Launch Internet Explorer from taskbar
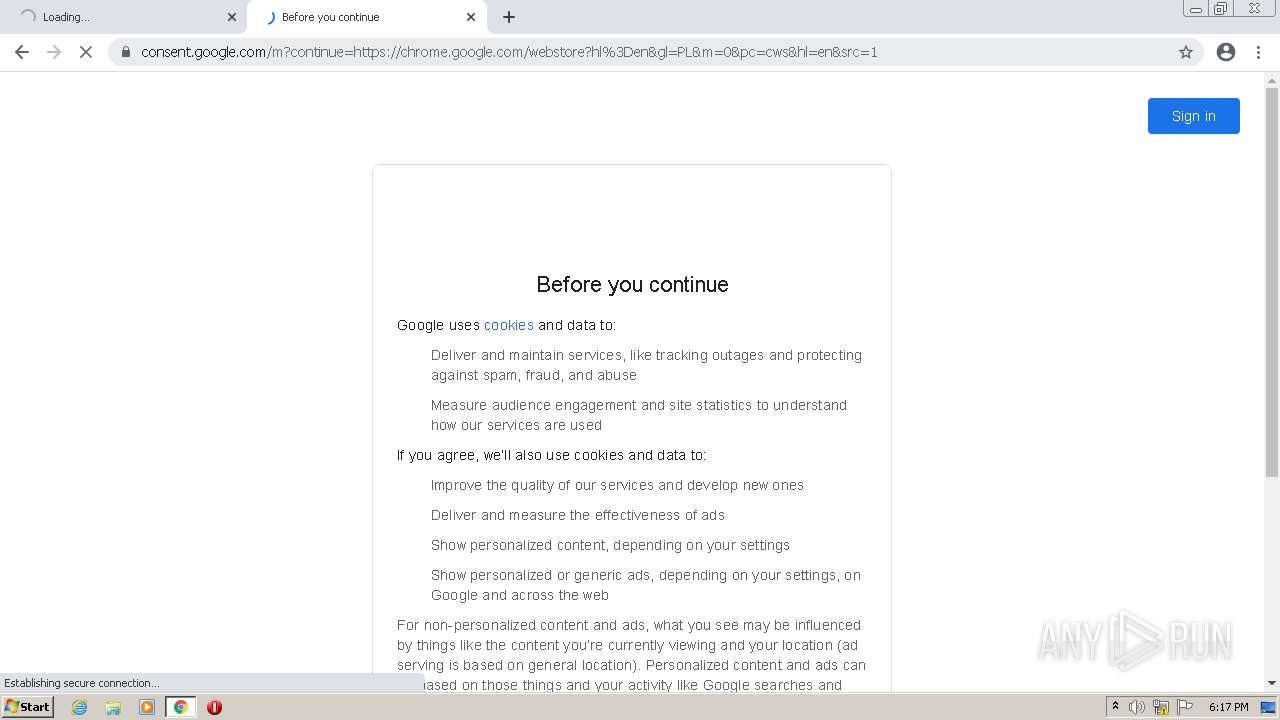Viewport: 1280px width, 720px height. click(x=80, y=707)
